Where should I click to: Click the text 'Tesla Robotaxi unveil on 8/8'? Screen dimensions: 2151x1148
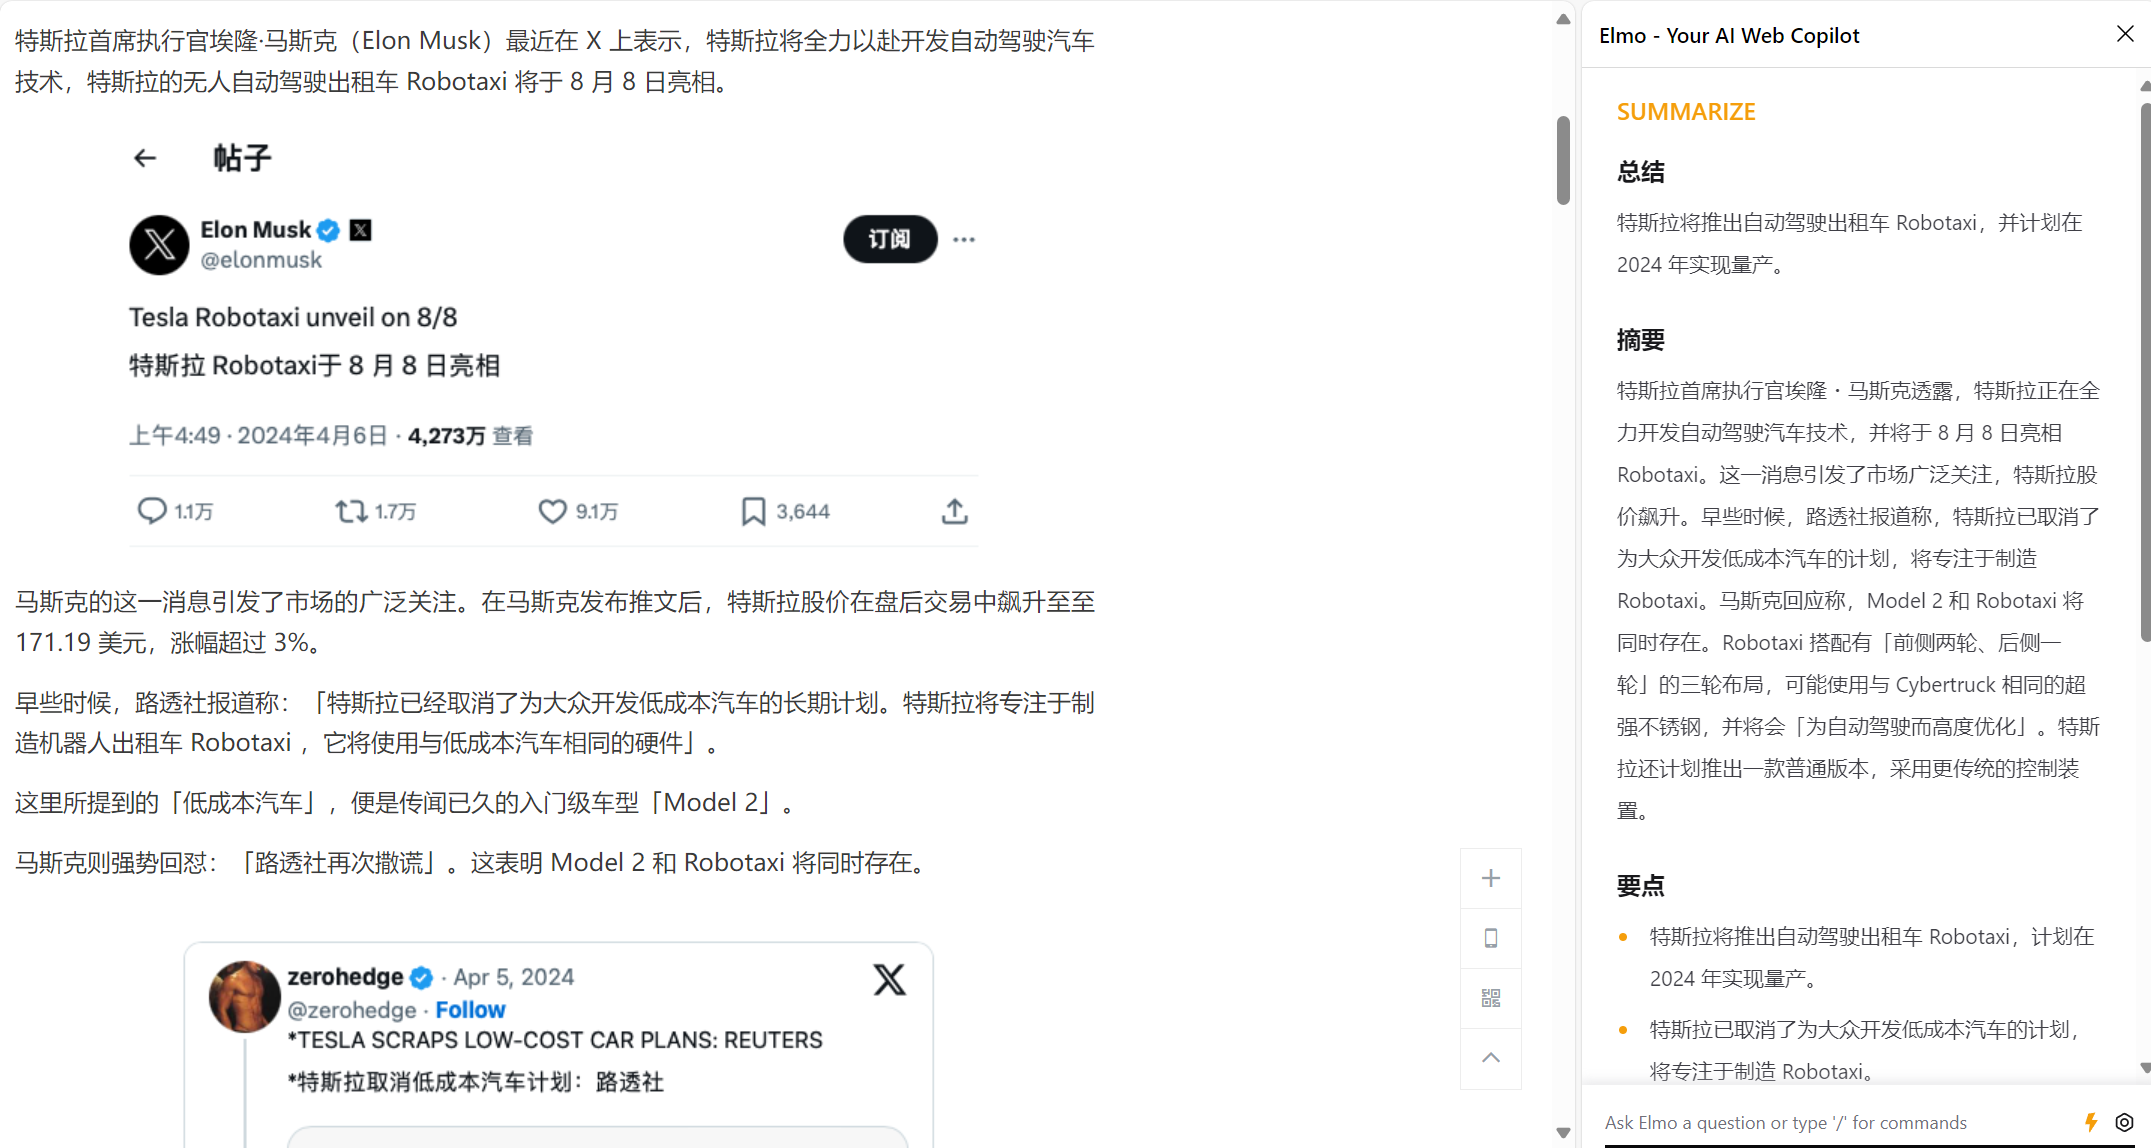coord(293,317)
